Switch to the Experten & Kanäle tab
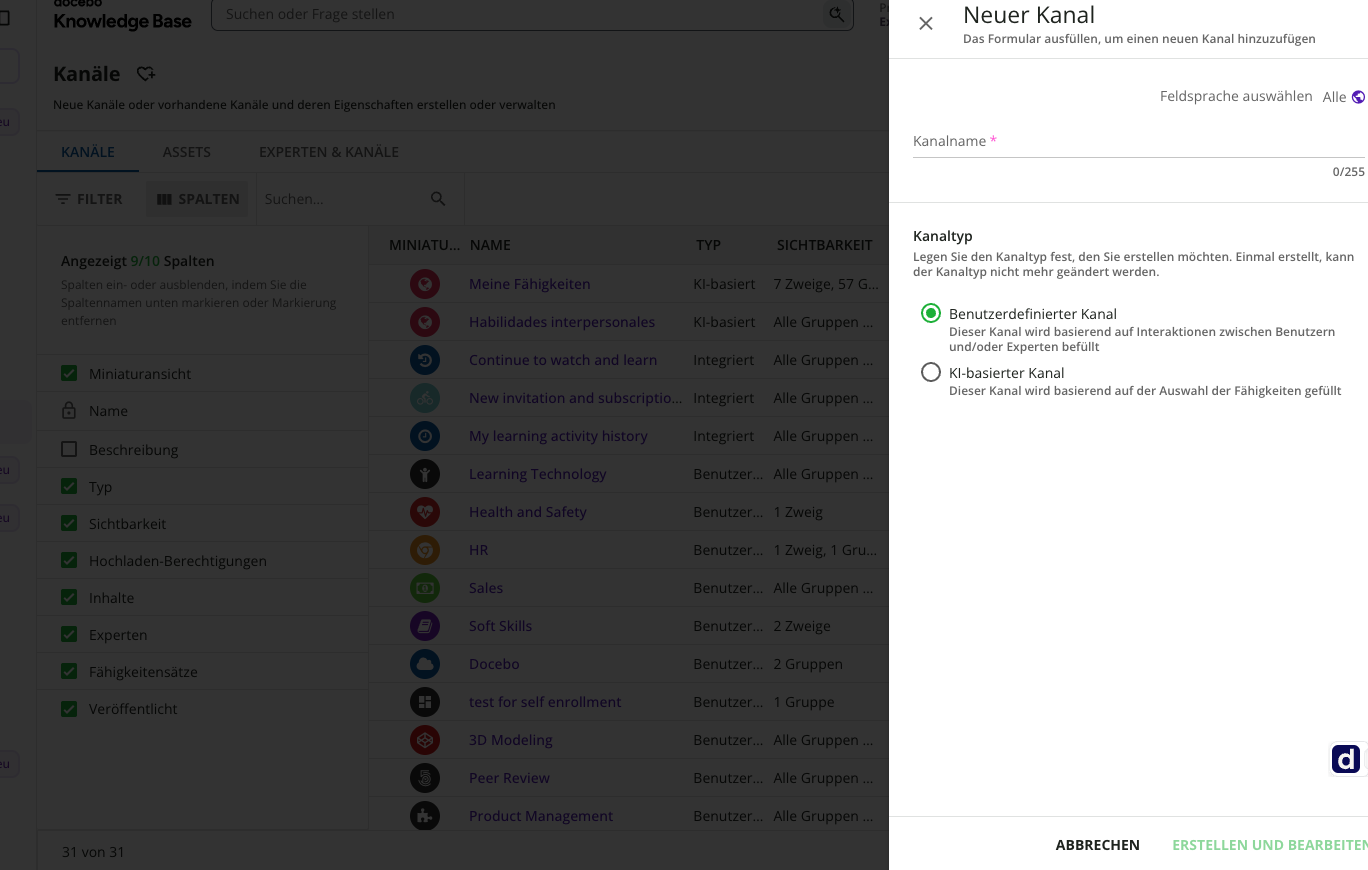 click(329, 152)
